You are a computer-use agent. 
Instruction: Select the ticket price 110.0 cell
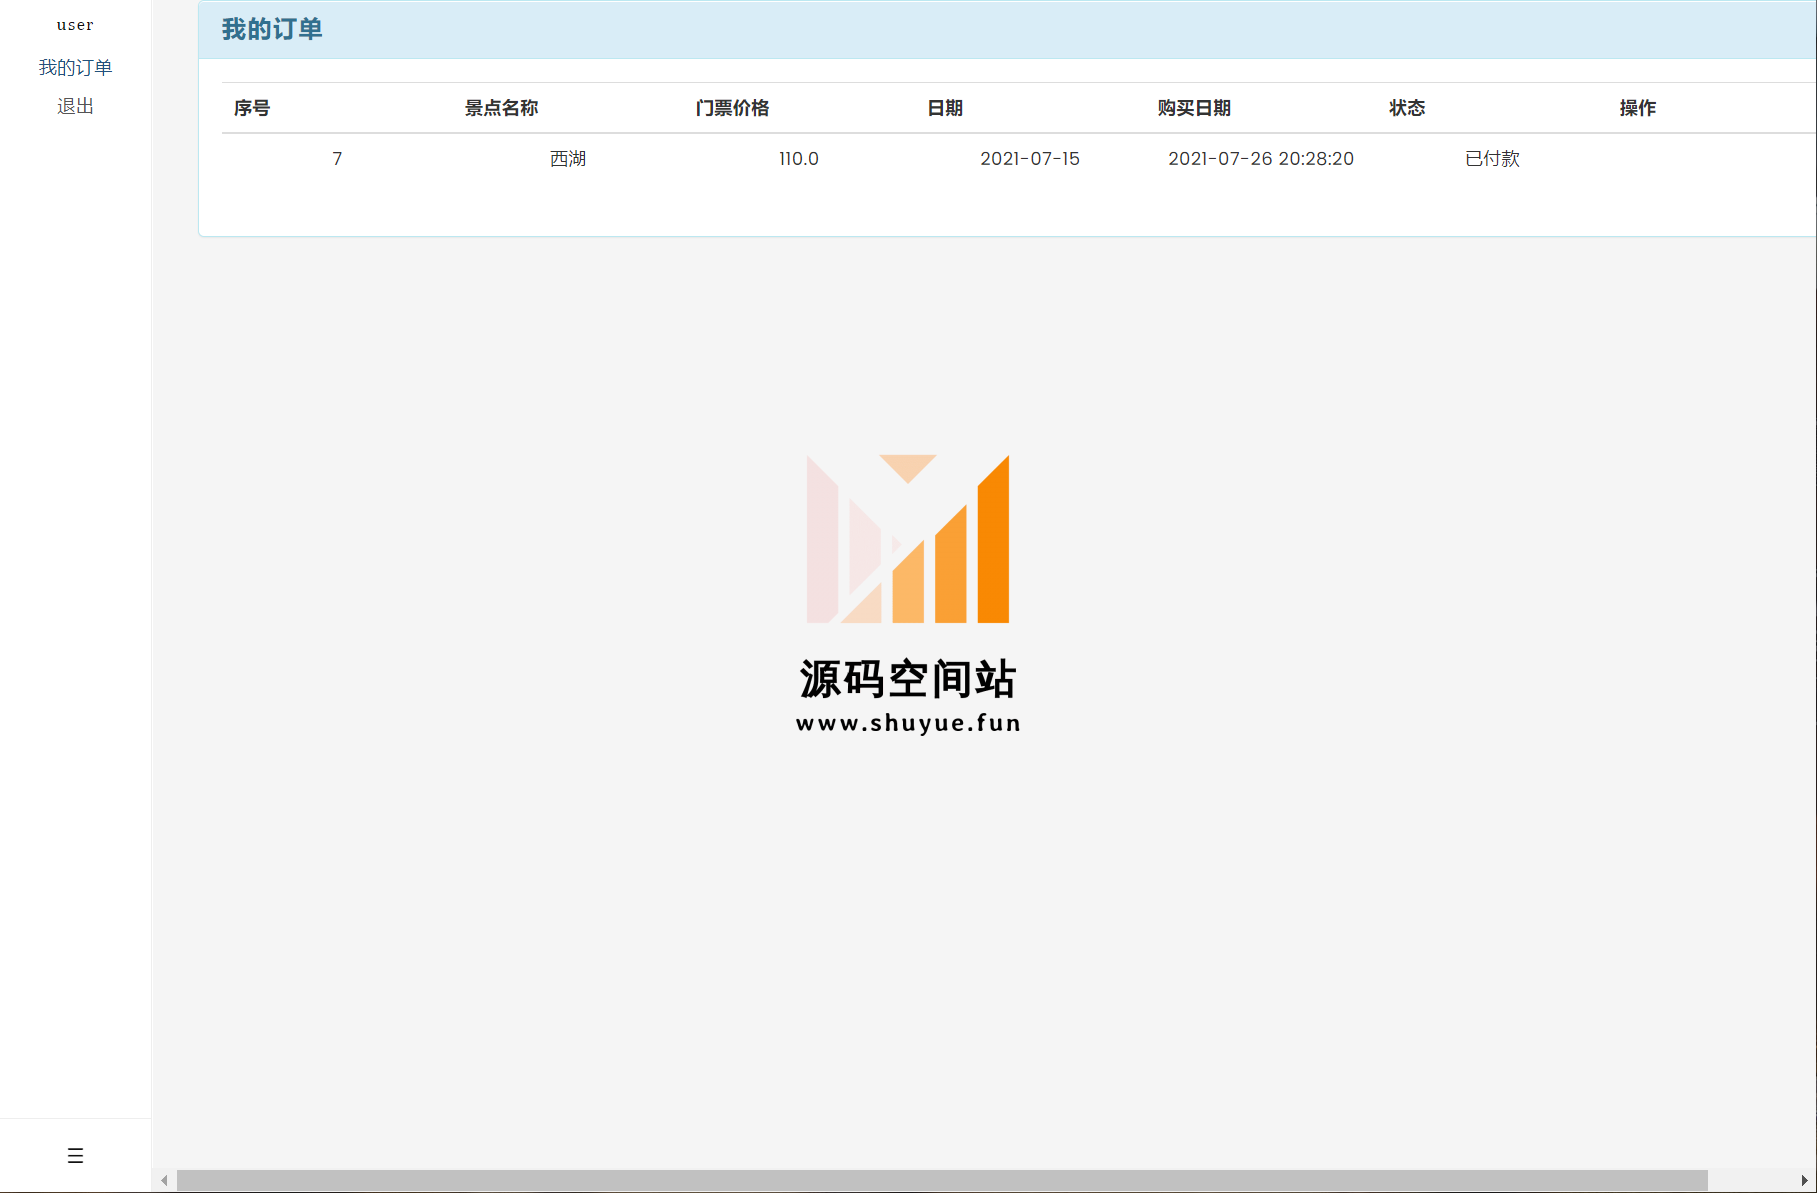point(799,158)
